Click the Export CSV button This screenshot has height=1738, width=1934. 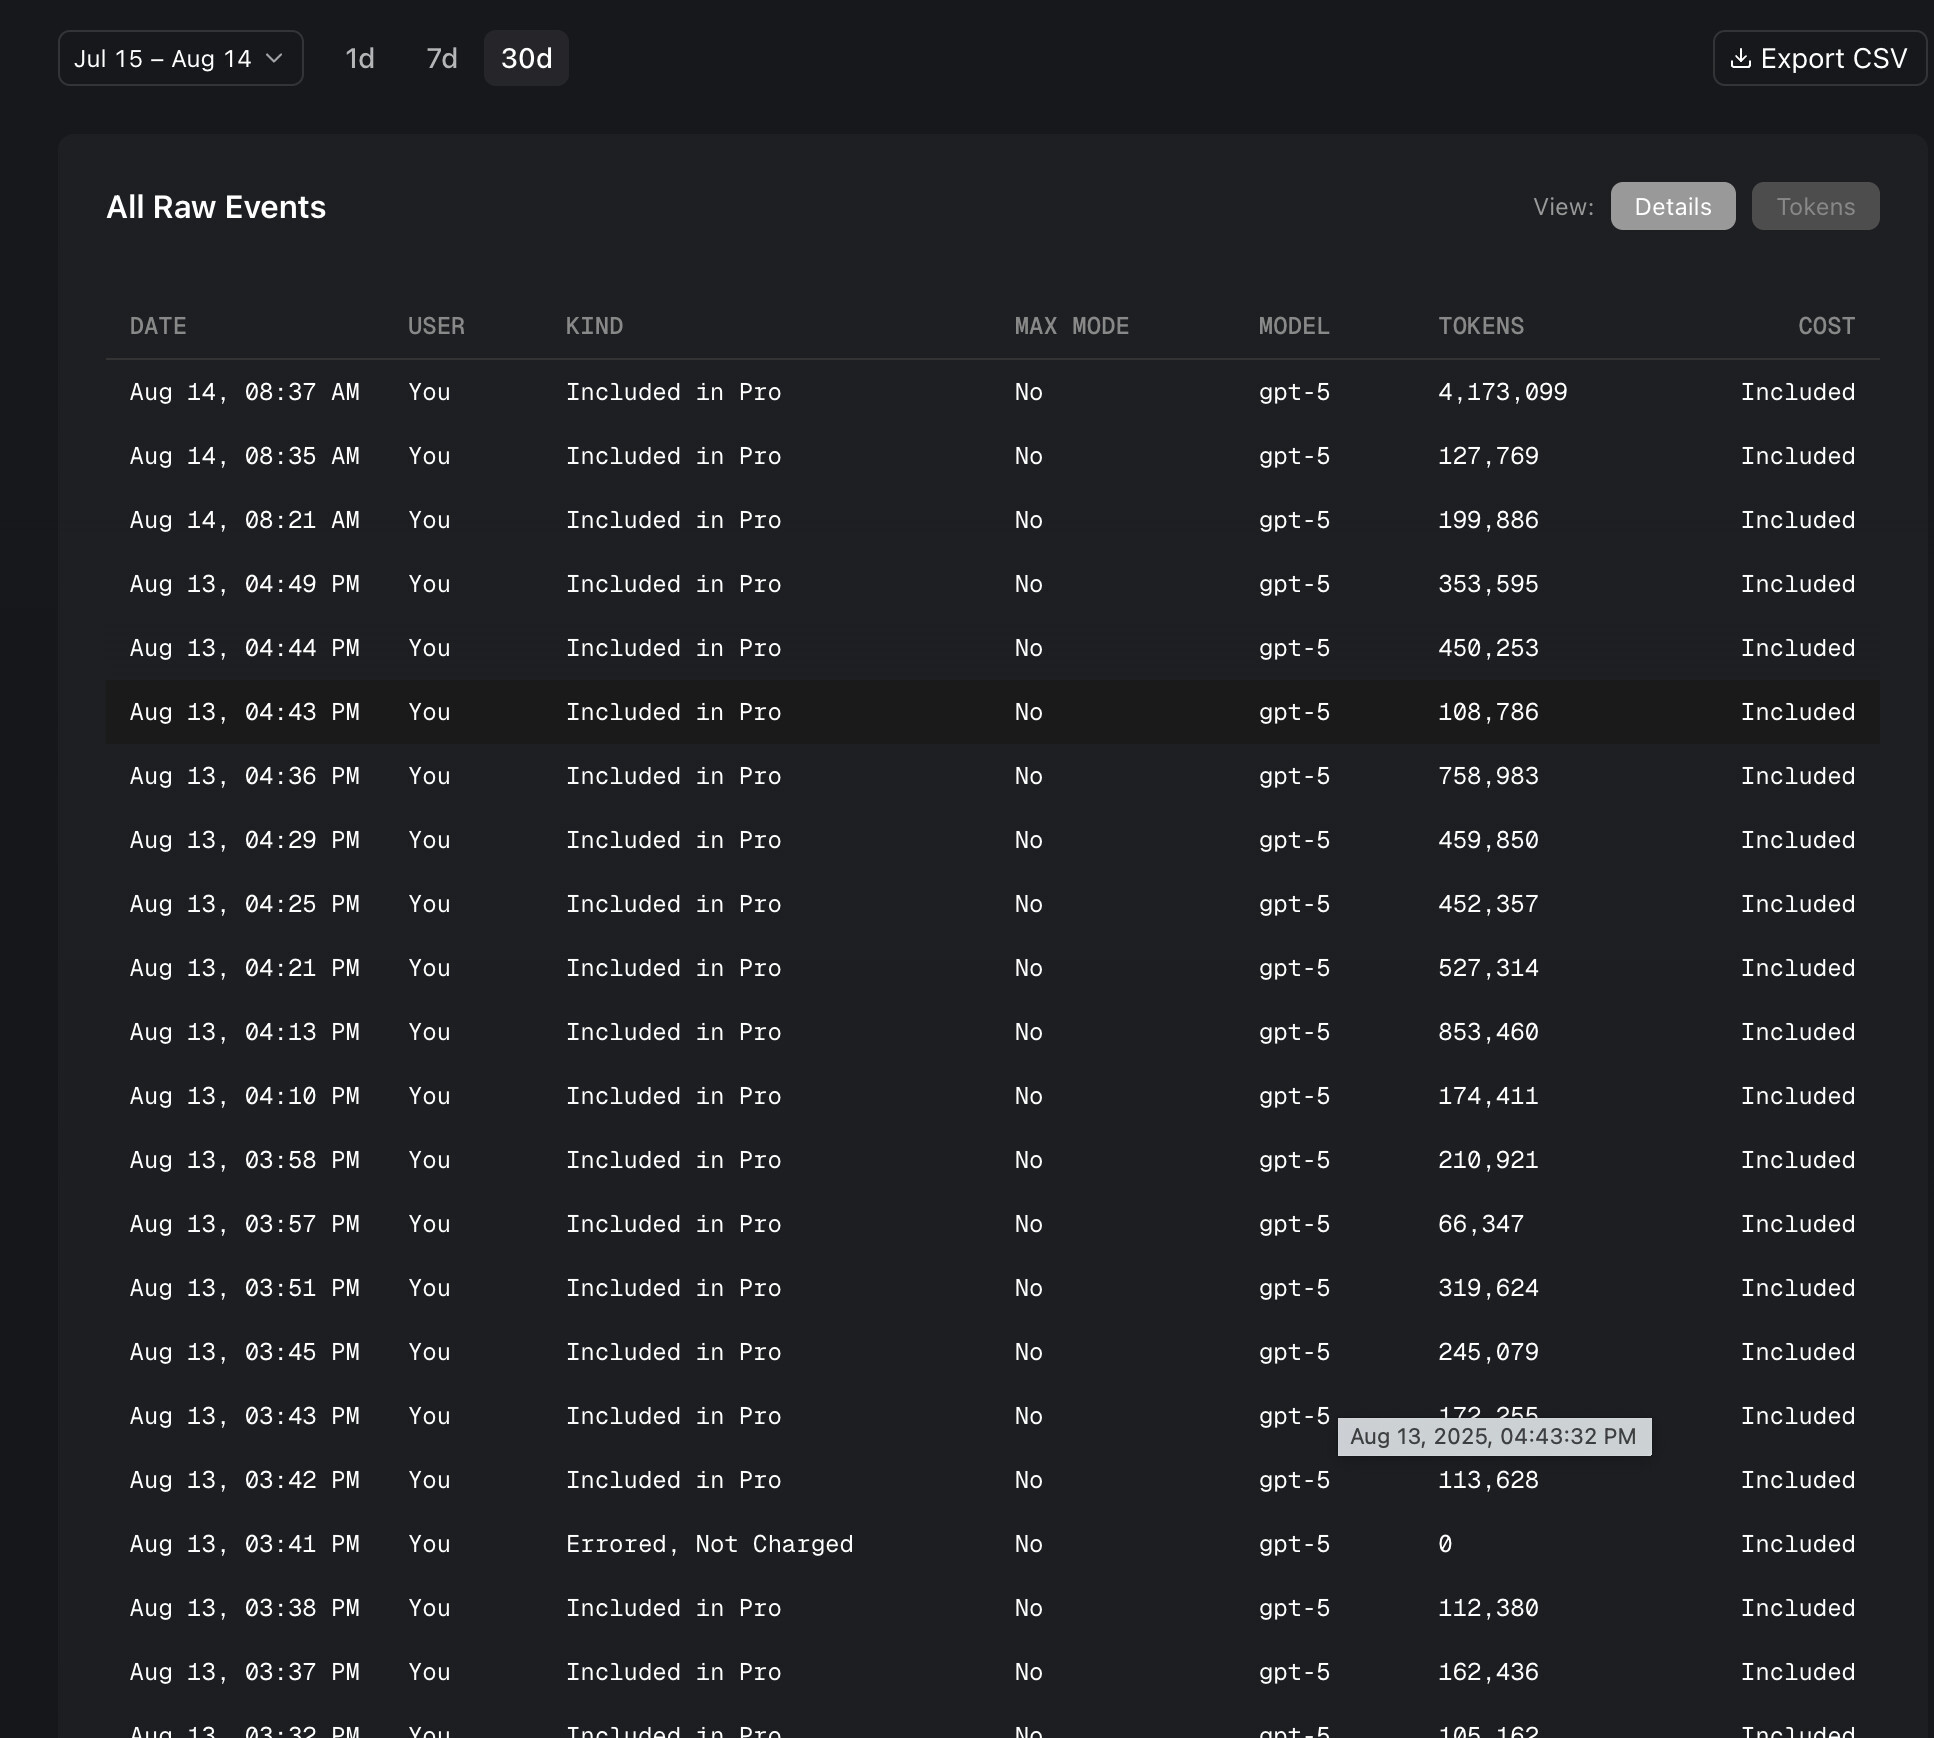pos(1832,58)
